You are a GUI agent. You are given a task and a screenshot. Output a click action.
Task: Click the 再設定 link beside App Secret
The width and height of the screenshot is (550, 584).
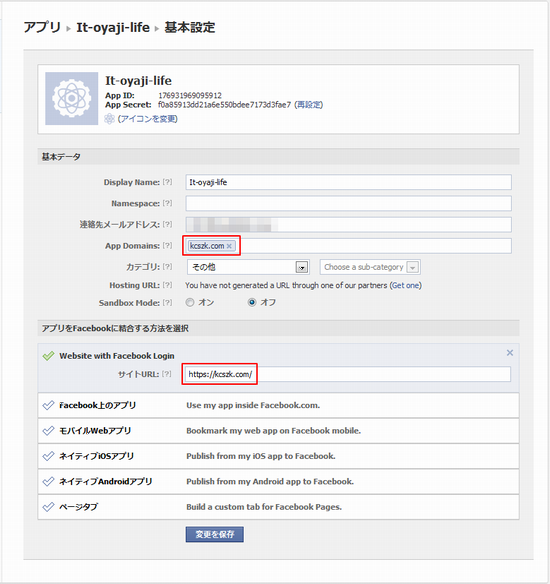pos(309,105)
